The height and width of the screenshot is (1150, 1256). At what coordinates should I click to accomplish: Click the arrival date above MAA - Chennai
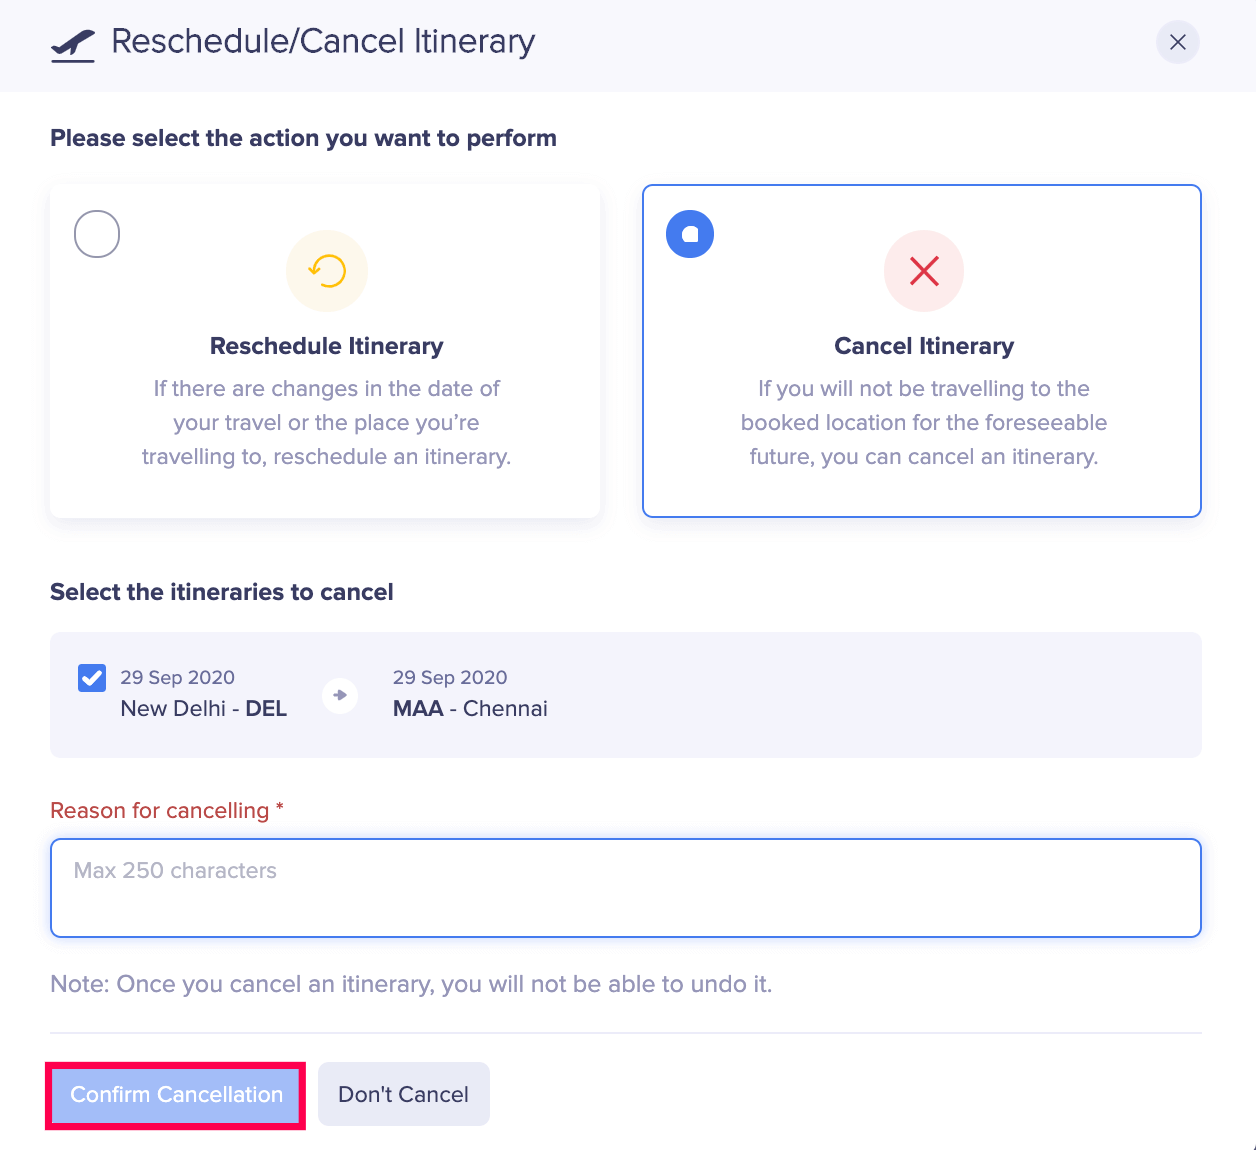[450, 677]
